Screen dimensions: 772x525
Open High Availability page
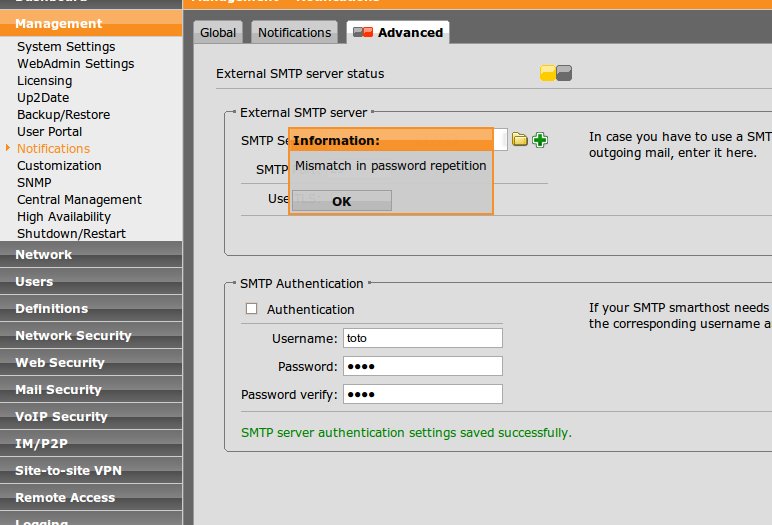click(64, 217)
